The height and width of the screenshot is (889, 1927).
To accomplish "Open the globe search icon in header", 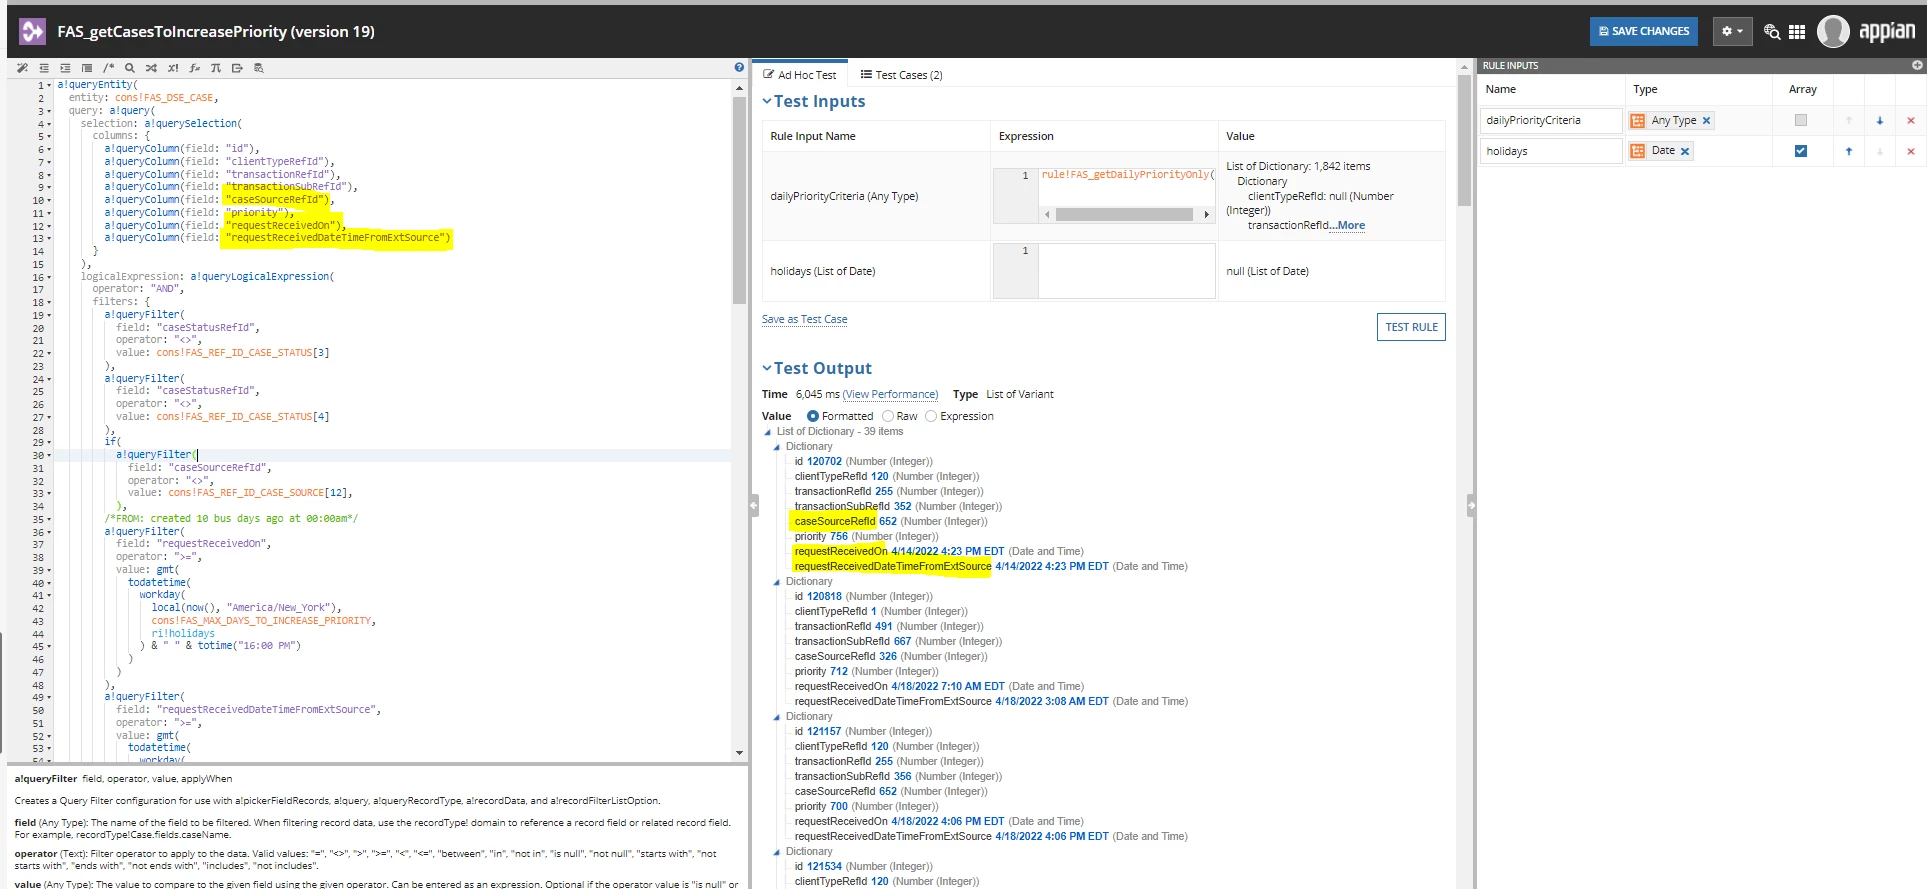I will [1772, 32].
